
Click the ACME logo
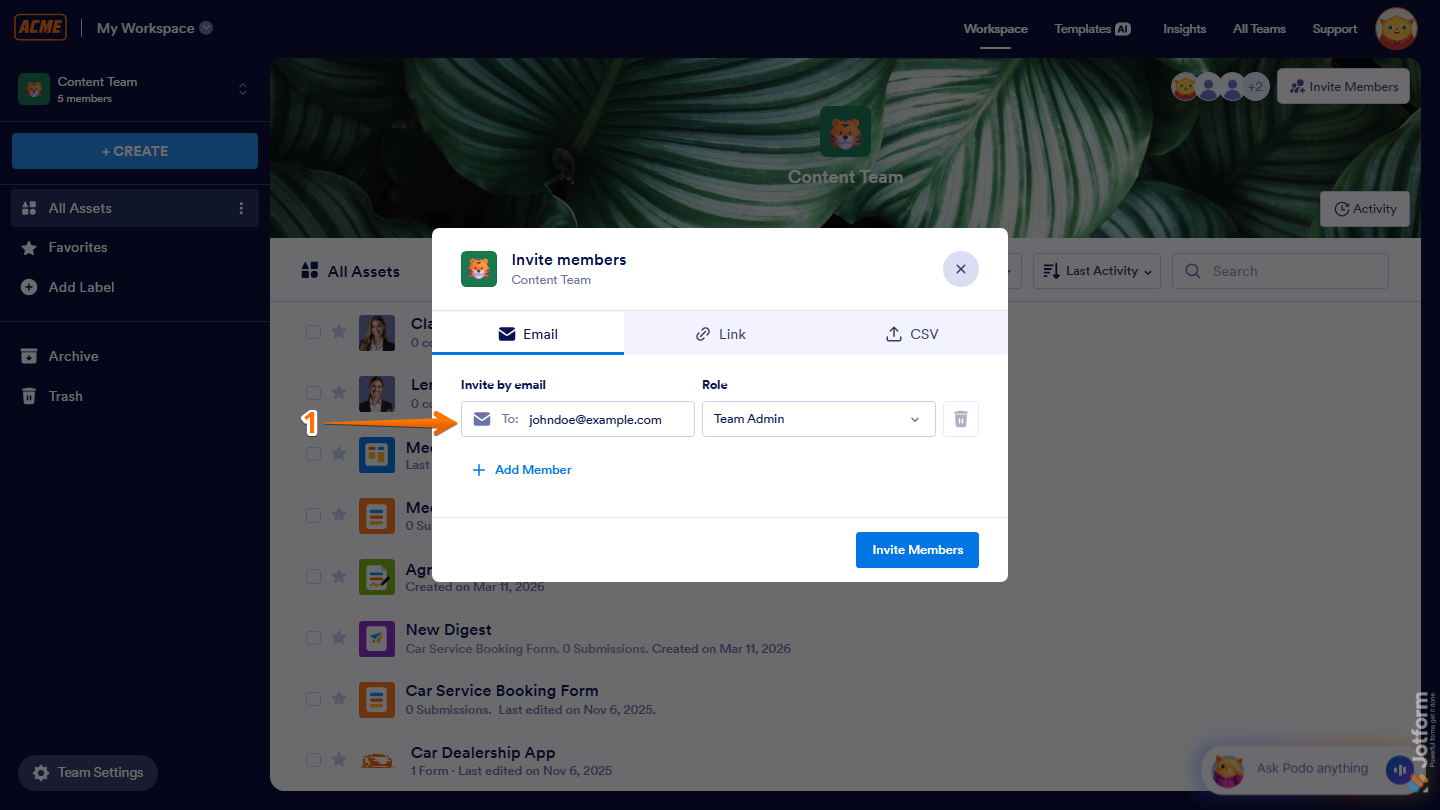[x=40, y=27]
